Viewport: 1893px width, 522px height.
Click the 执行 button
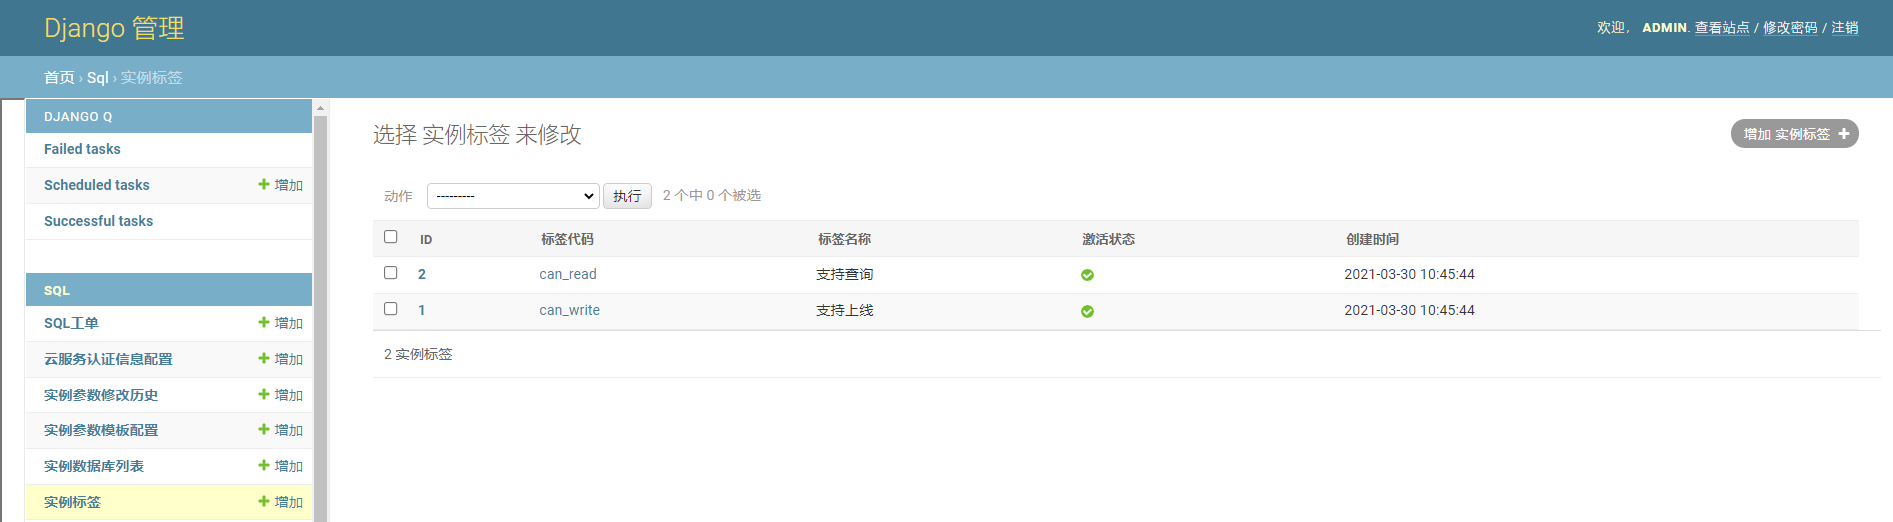[x=627, y=196]
